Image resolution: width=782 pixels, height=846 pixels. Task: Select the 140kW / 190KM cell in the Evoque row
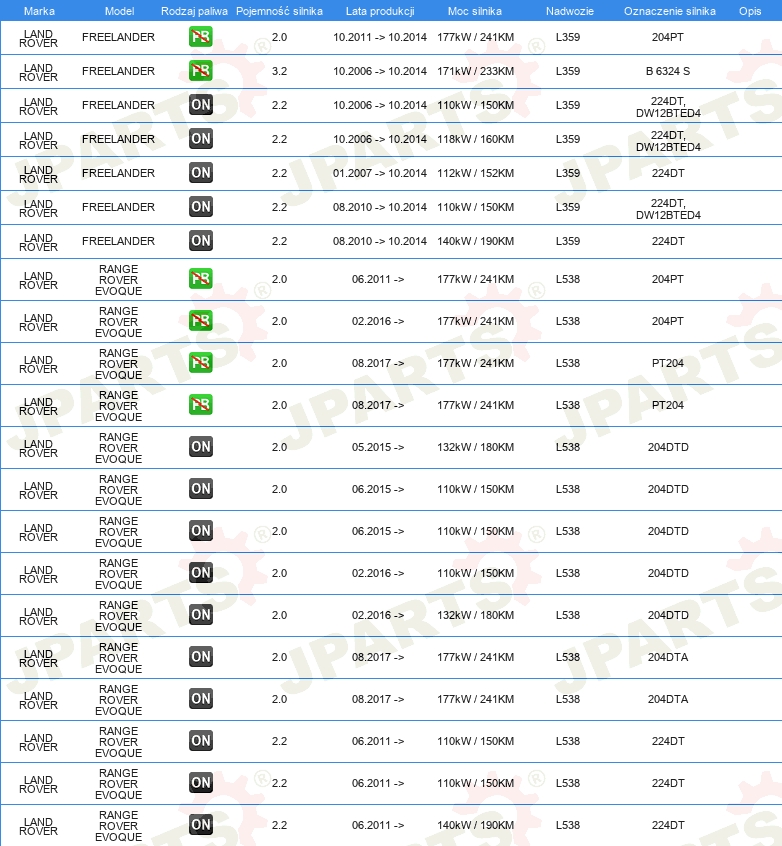click(x=475, y=825)
